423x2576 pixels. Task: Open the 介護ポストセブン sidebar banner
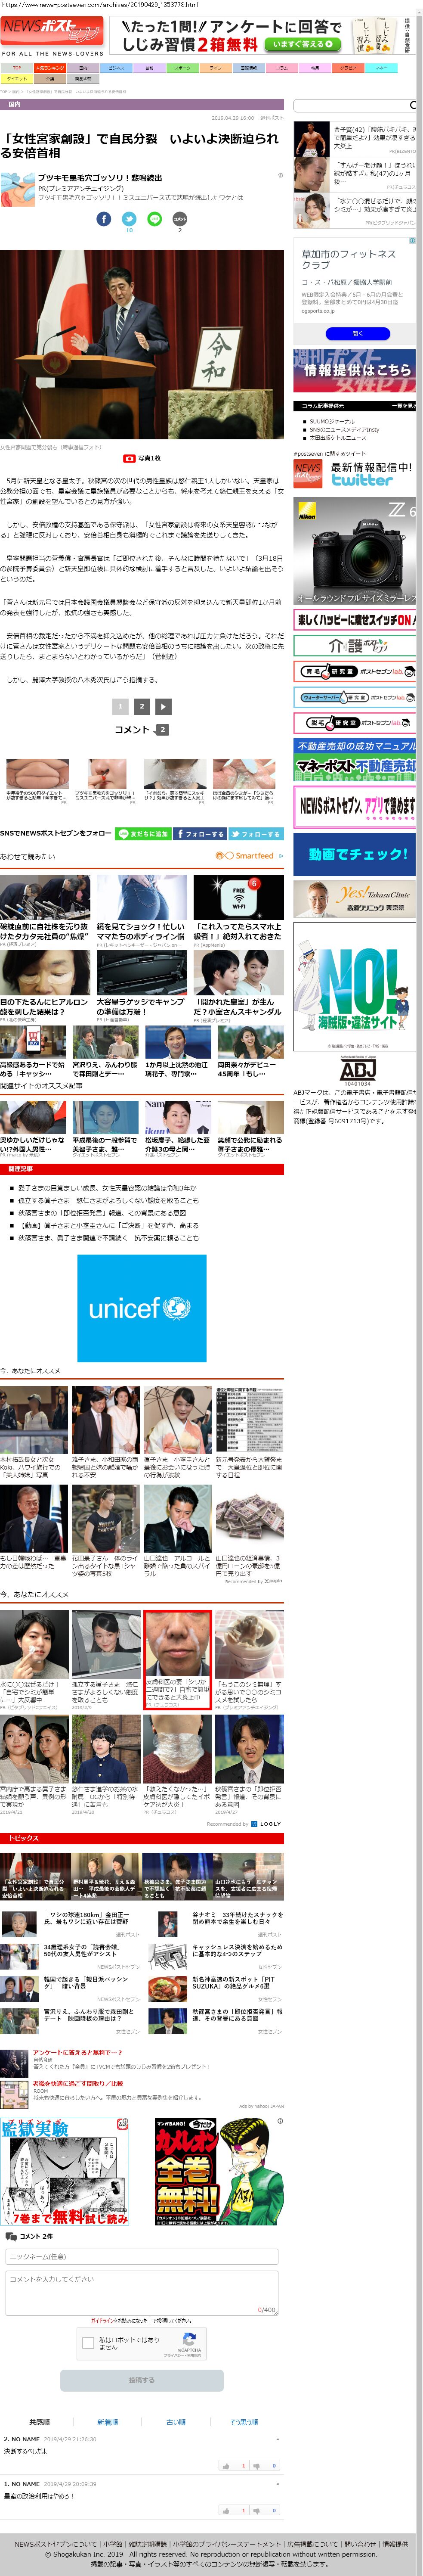354,645
